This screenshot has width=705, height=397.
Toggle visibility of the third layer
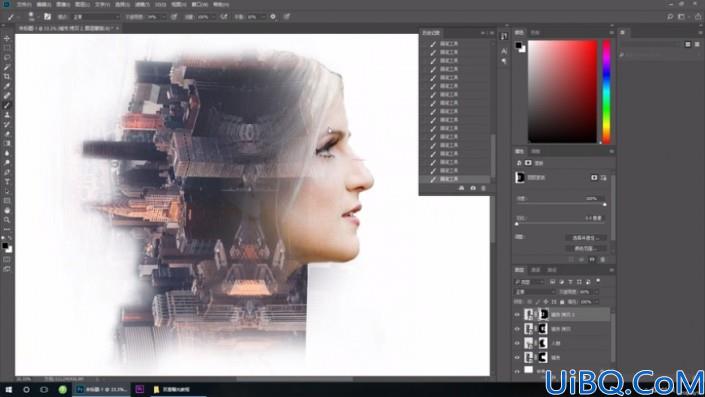(x=517, y=343)
